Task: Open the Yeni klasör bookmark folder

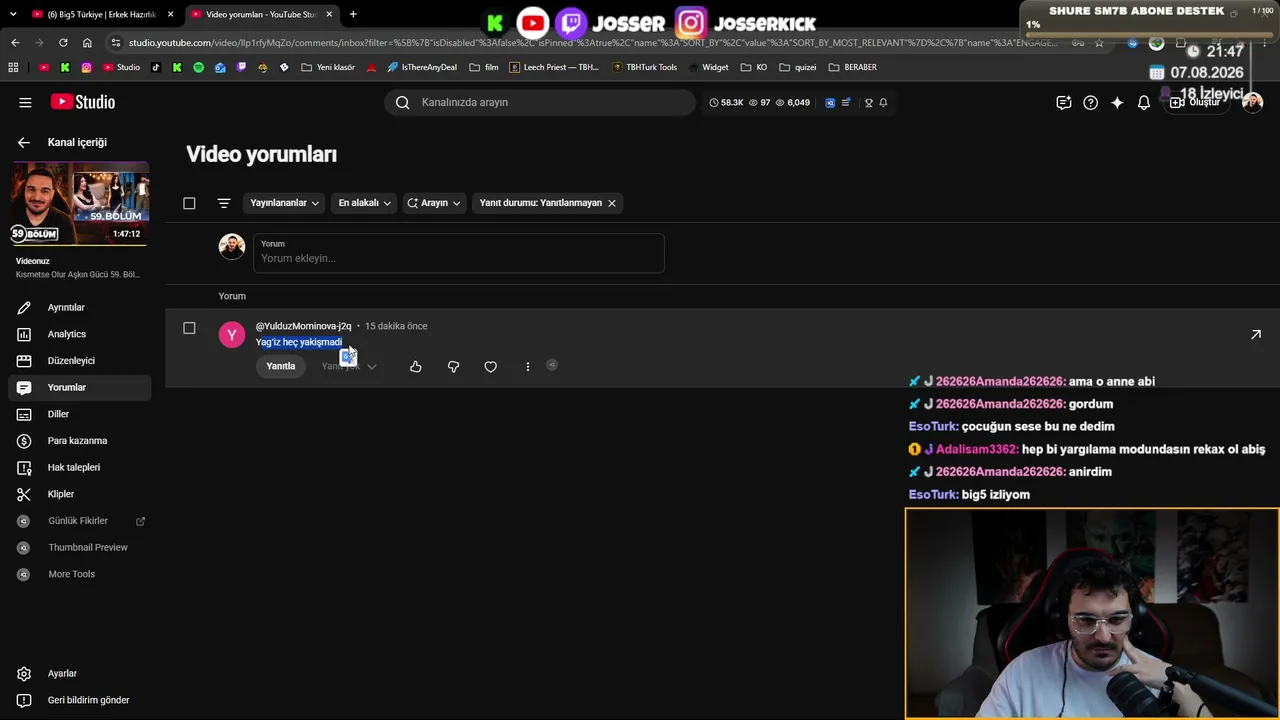Action: [328, 67]
